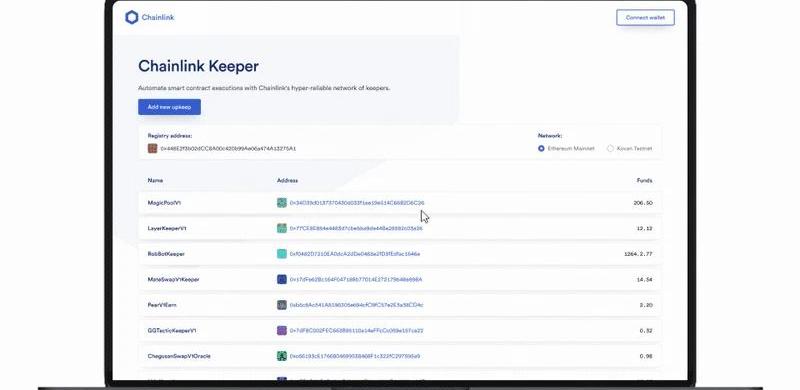Click the MagicPoolV1 address identicon
This screenshot has height=390, width=800.
(x=282, y=203)
